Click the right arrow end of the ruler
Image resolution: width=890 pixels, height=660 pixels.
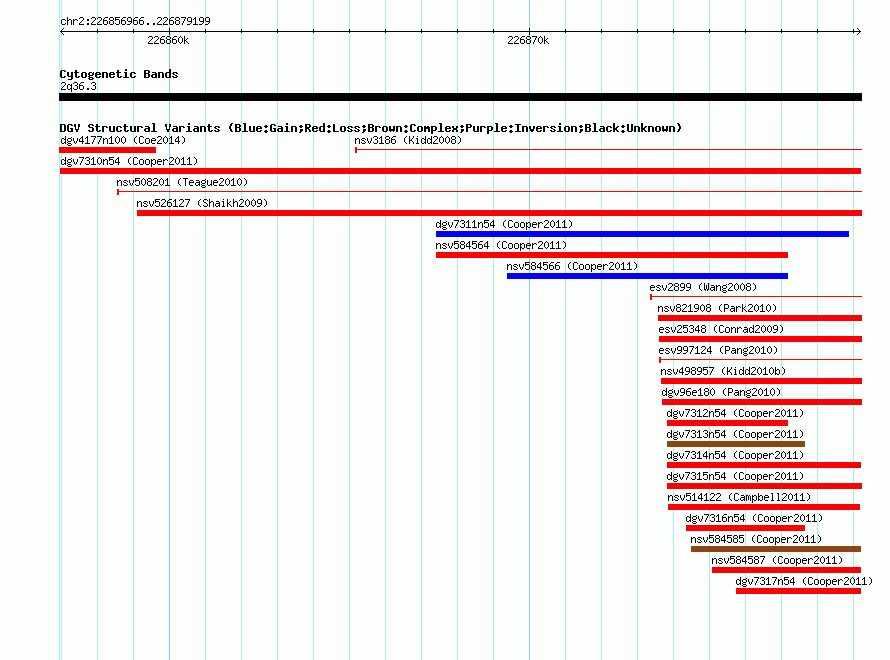[859, 32]
